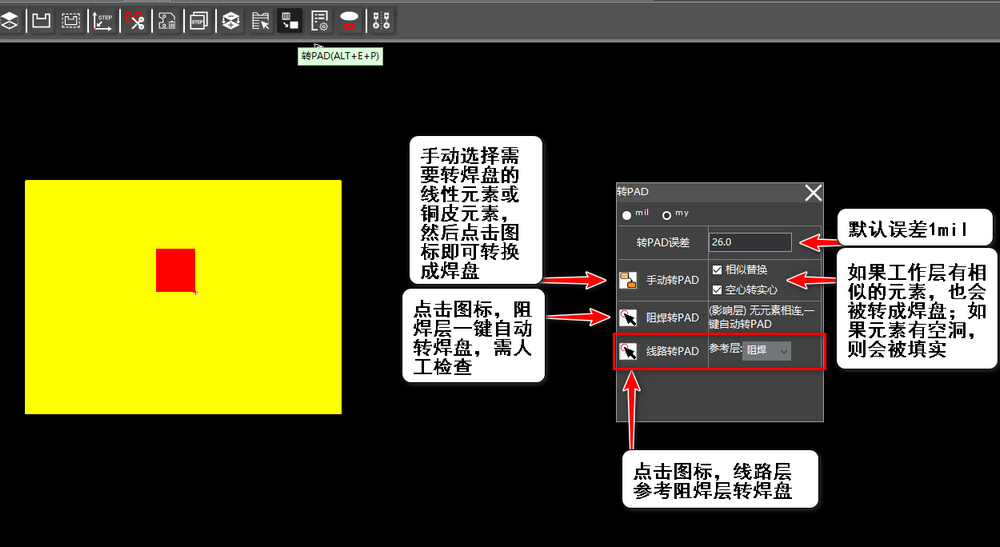Click the stacked layers icon at toolbar start
Screen dimensions: 1000x547
click(x=9, y=21)
